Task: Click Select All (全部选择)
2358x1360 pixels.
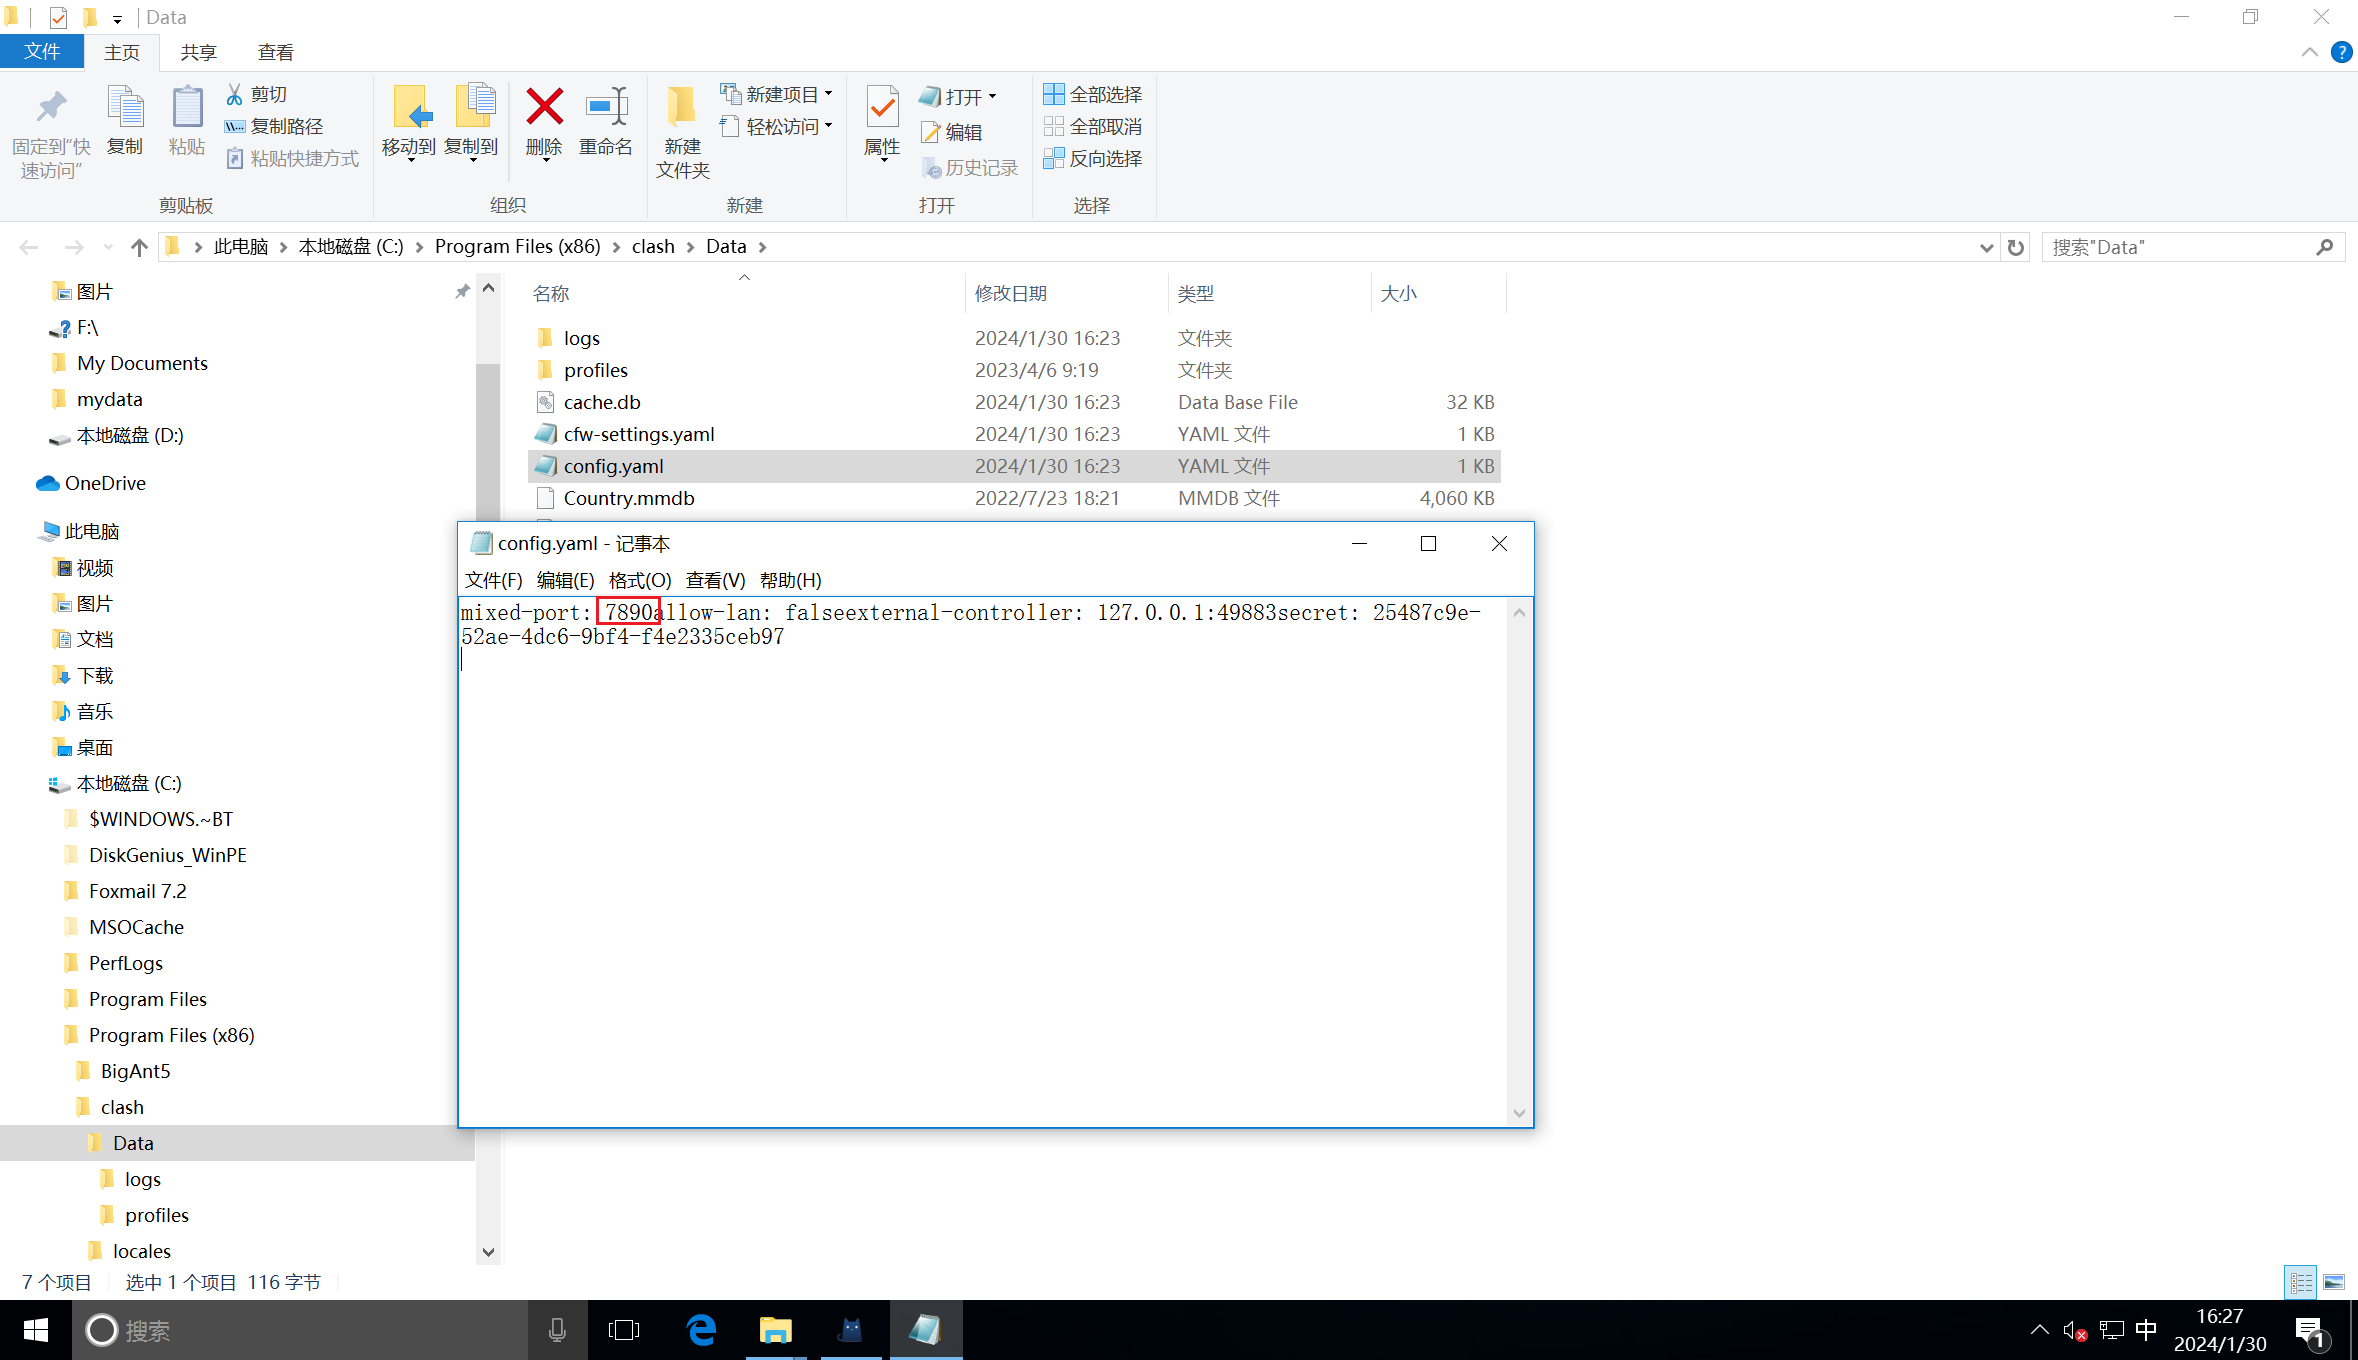Action: (x=1092, y=94)
